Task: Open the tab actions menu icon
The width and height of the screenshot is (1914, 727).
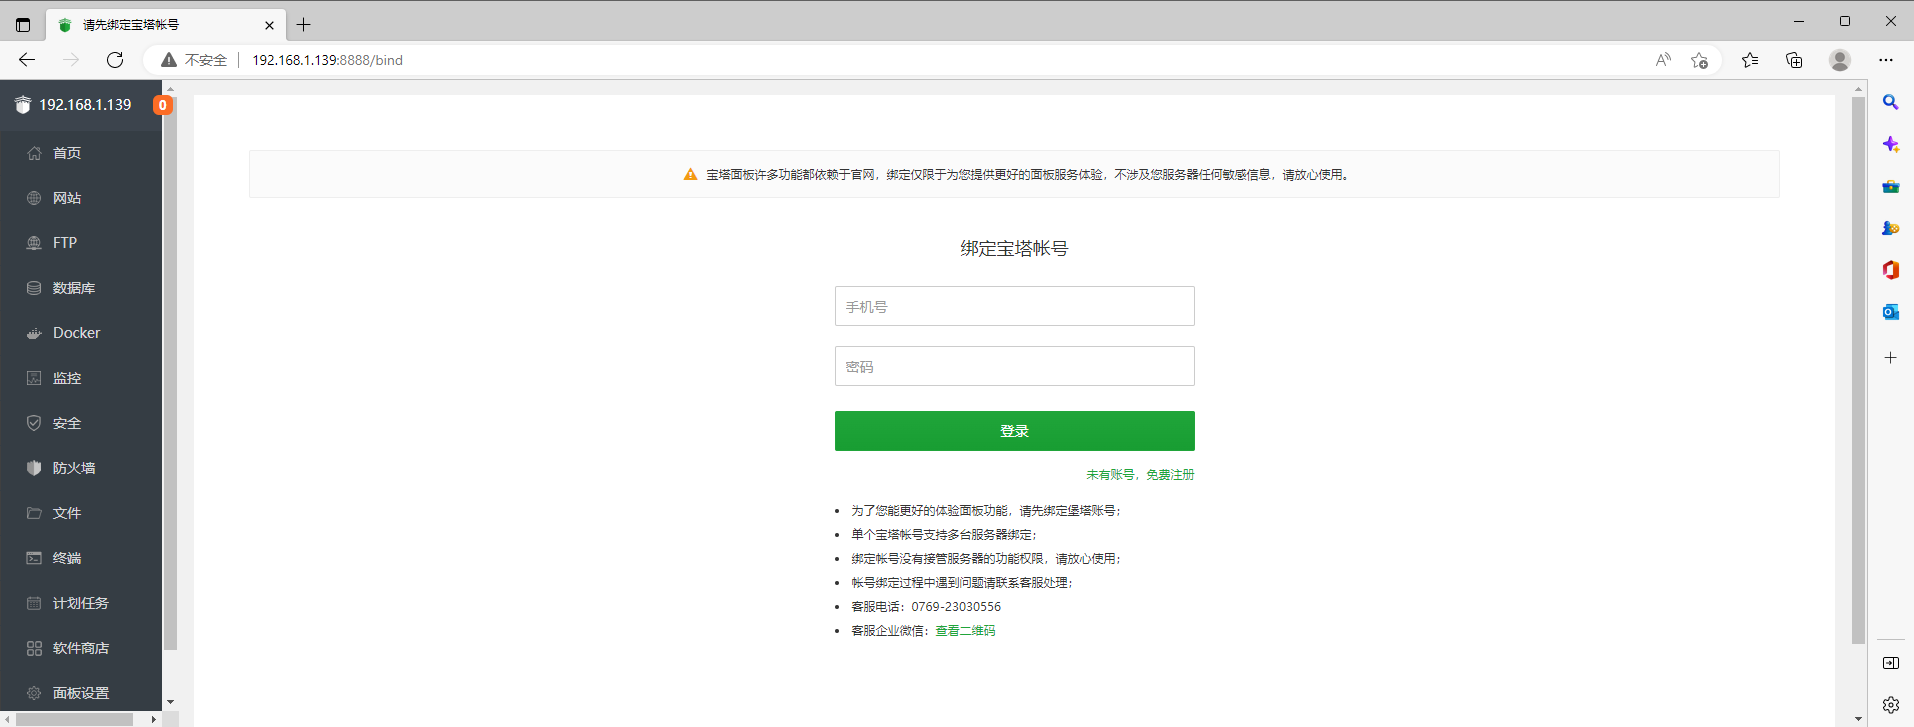Action: (x=23, y=25)
